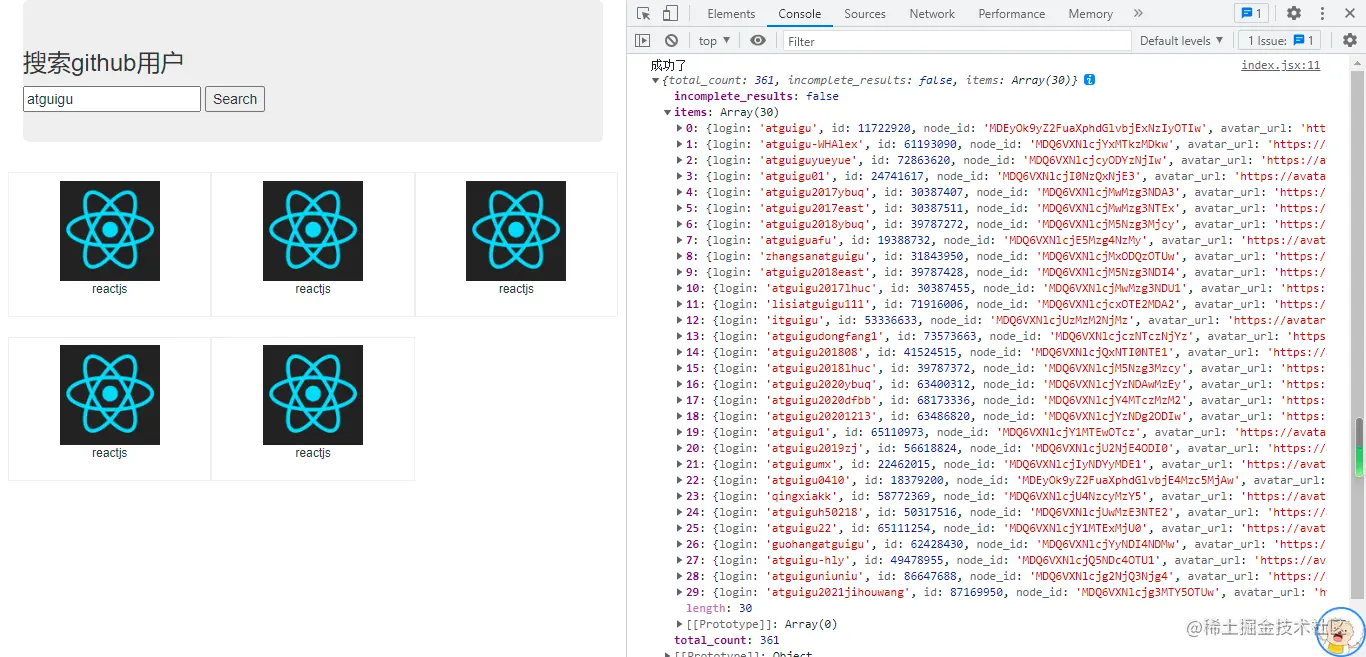Expand the [[Prototype]]: Array(0) node
The height and width of the screenshot is (657, 1366).
tap(680, 624)
